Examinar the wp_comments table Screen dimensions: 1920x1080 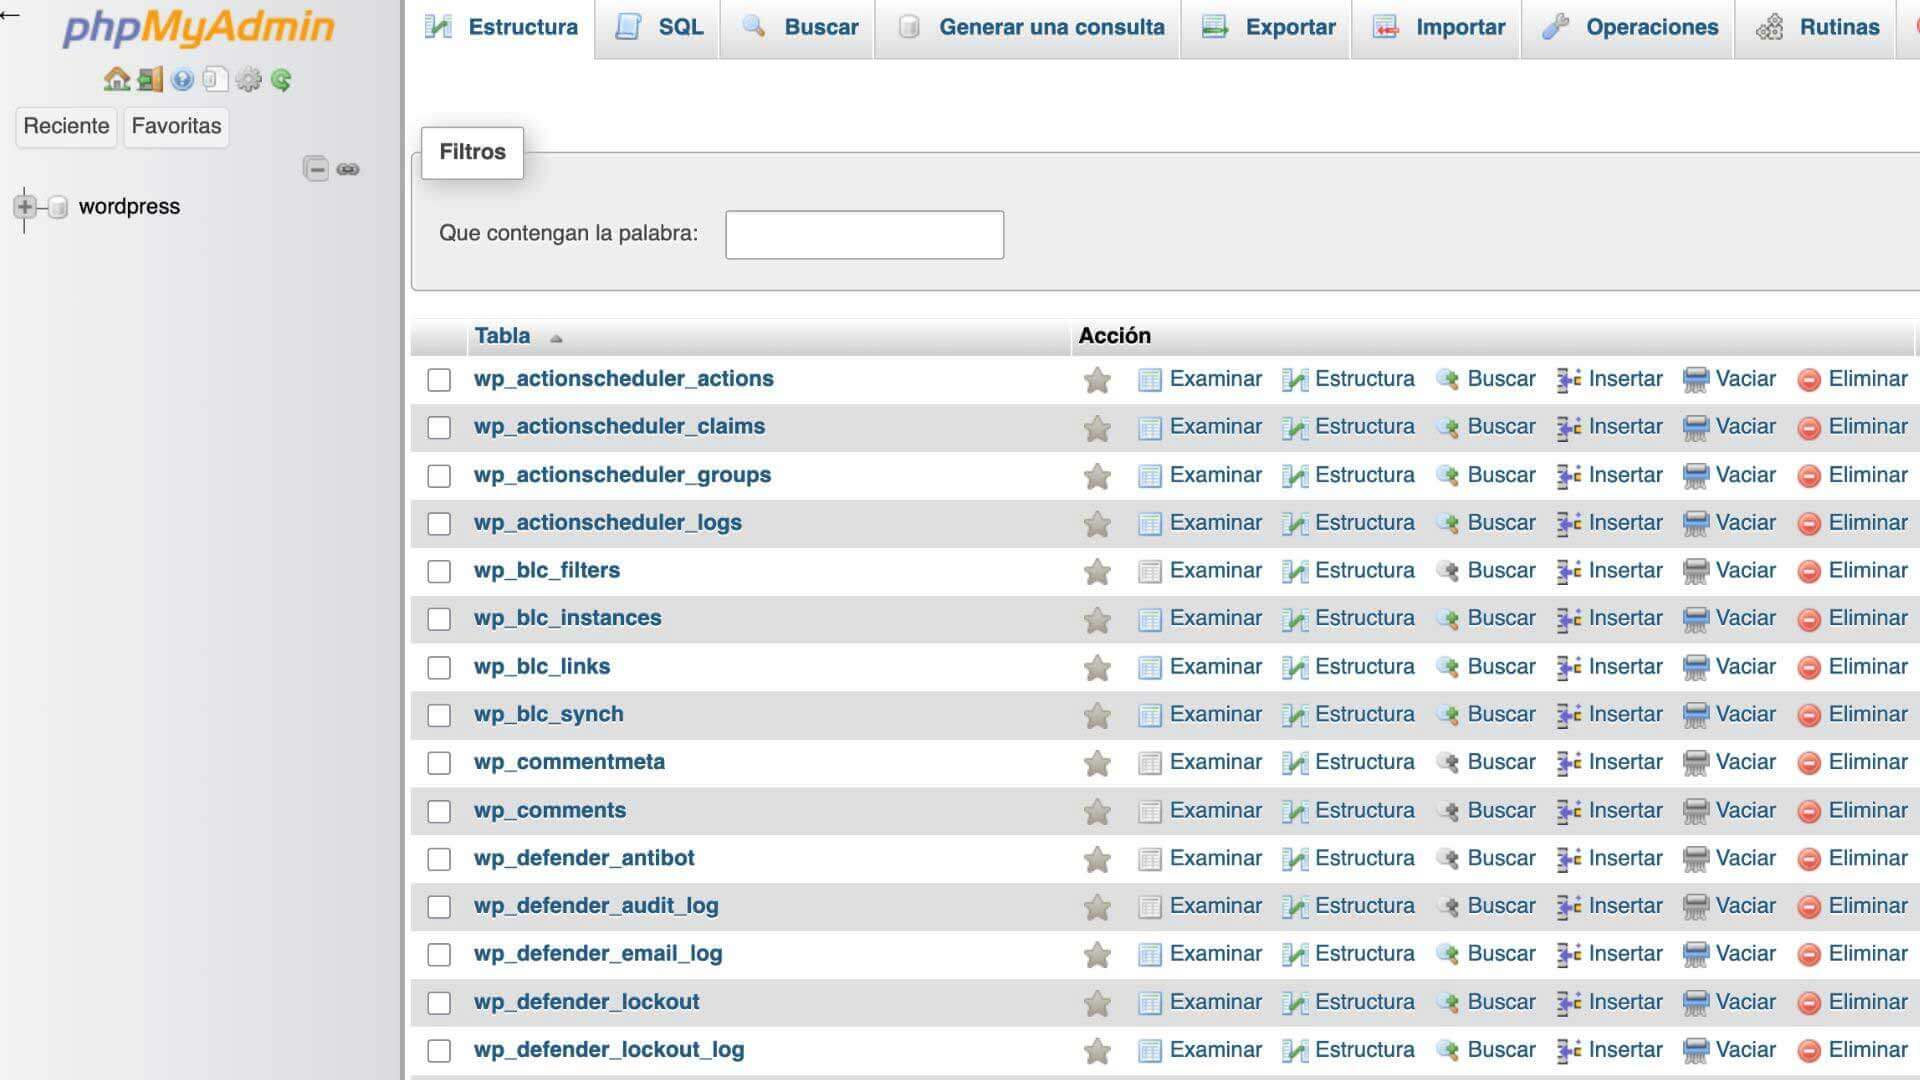click(x=1214, y=810)
